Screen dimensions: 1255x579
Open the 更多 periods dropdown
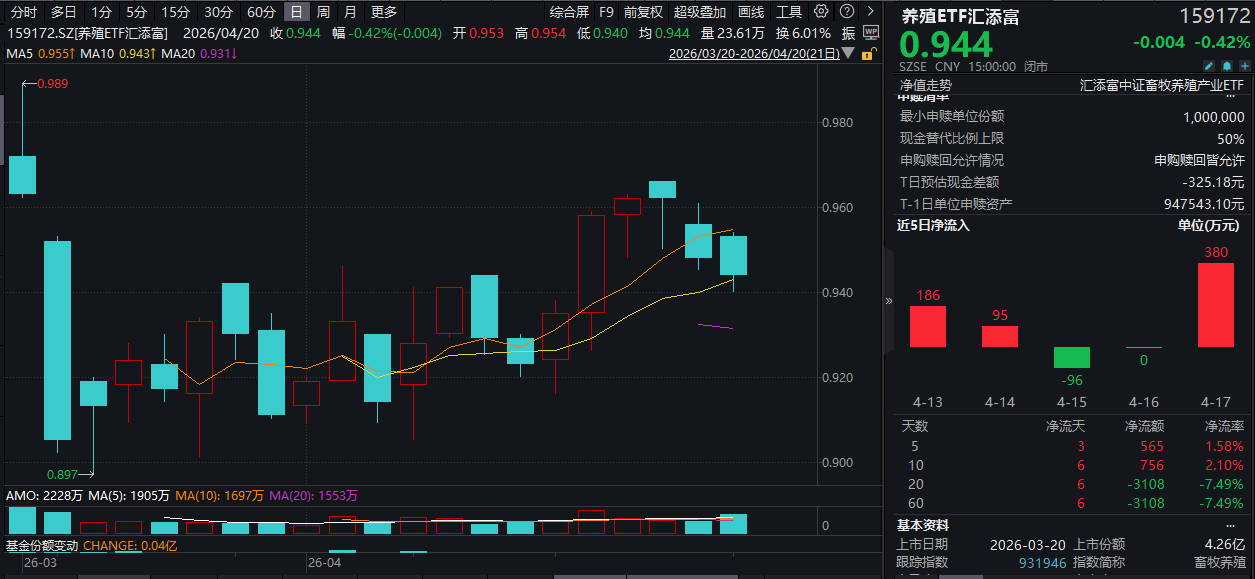382,12
